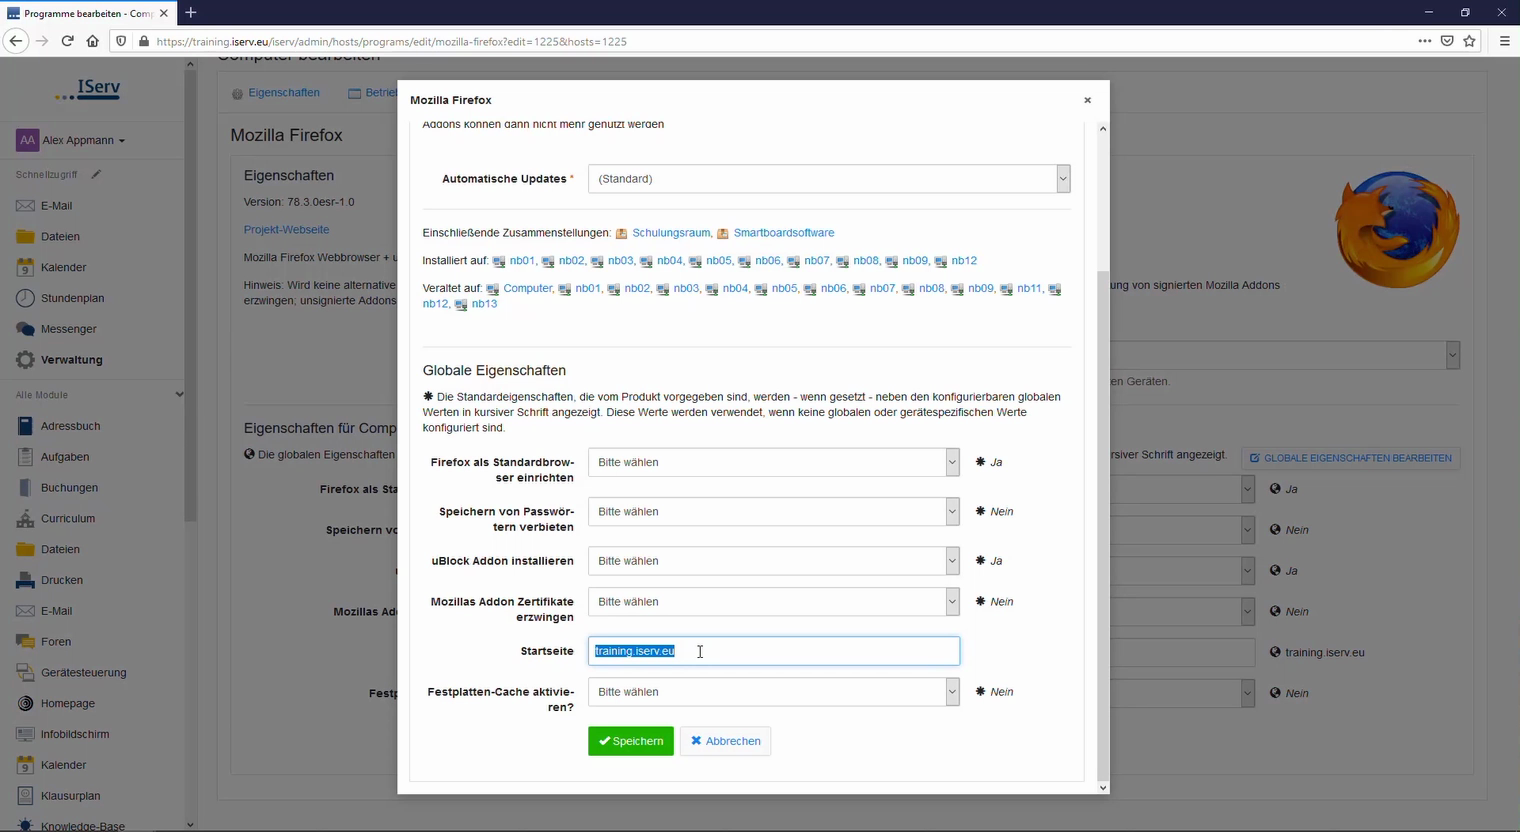
Task: Open the uBlock Addon installieren dropdown
Action: tap(773, 561)
